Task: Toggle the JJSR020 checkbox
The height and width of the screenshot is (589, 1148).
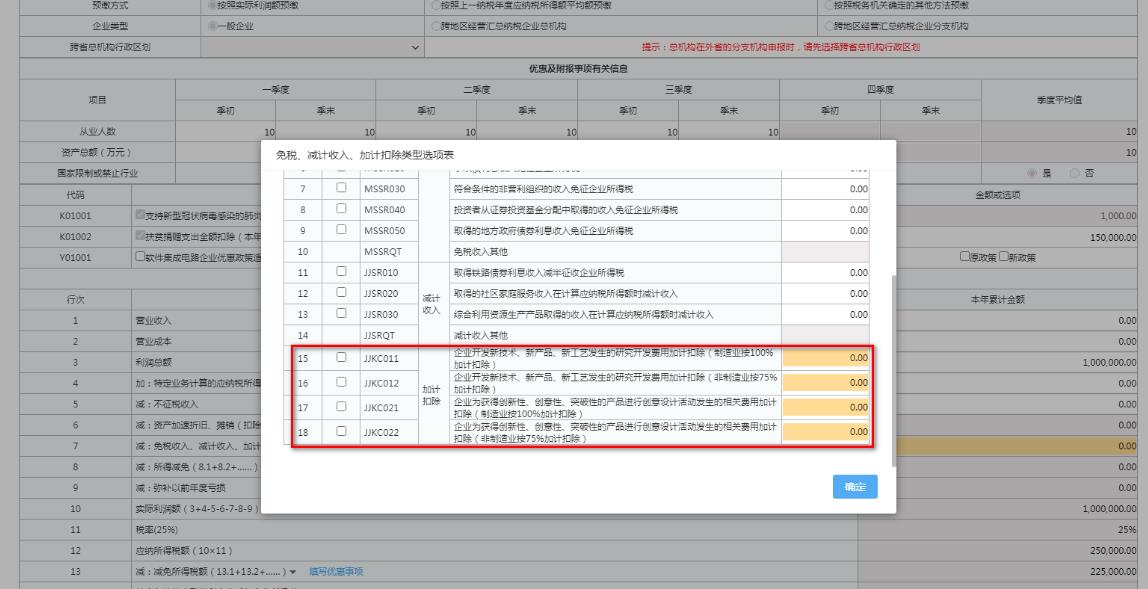Action: click(342, 293)
